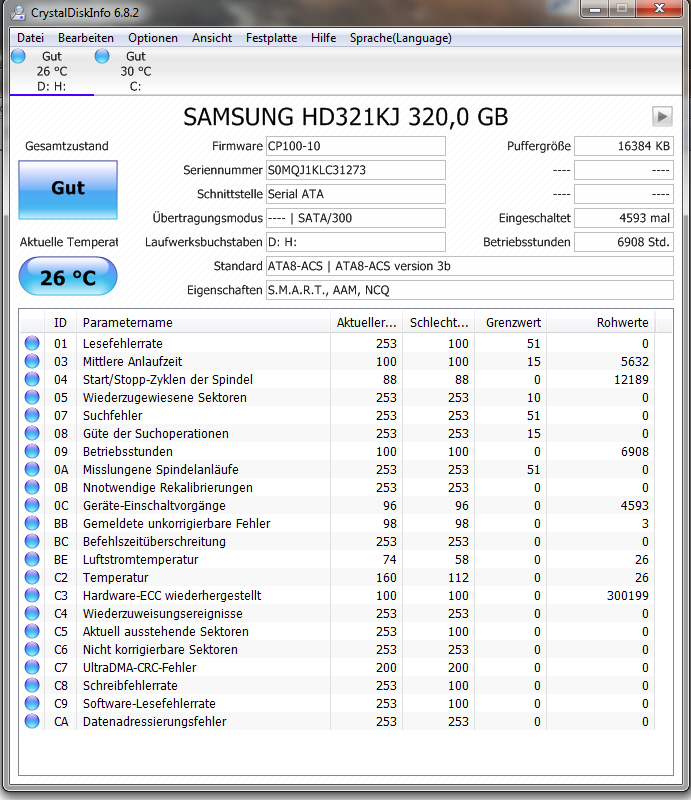Image resolution: width=691 pixels, height=800 pixels.
Task: Click status orb of Misslungene Spindelanläufe row
Action: tap(32, 469)
